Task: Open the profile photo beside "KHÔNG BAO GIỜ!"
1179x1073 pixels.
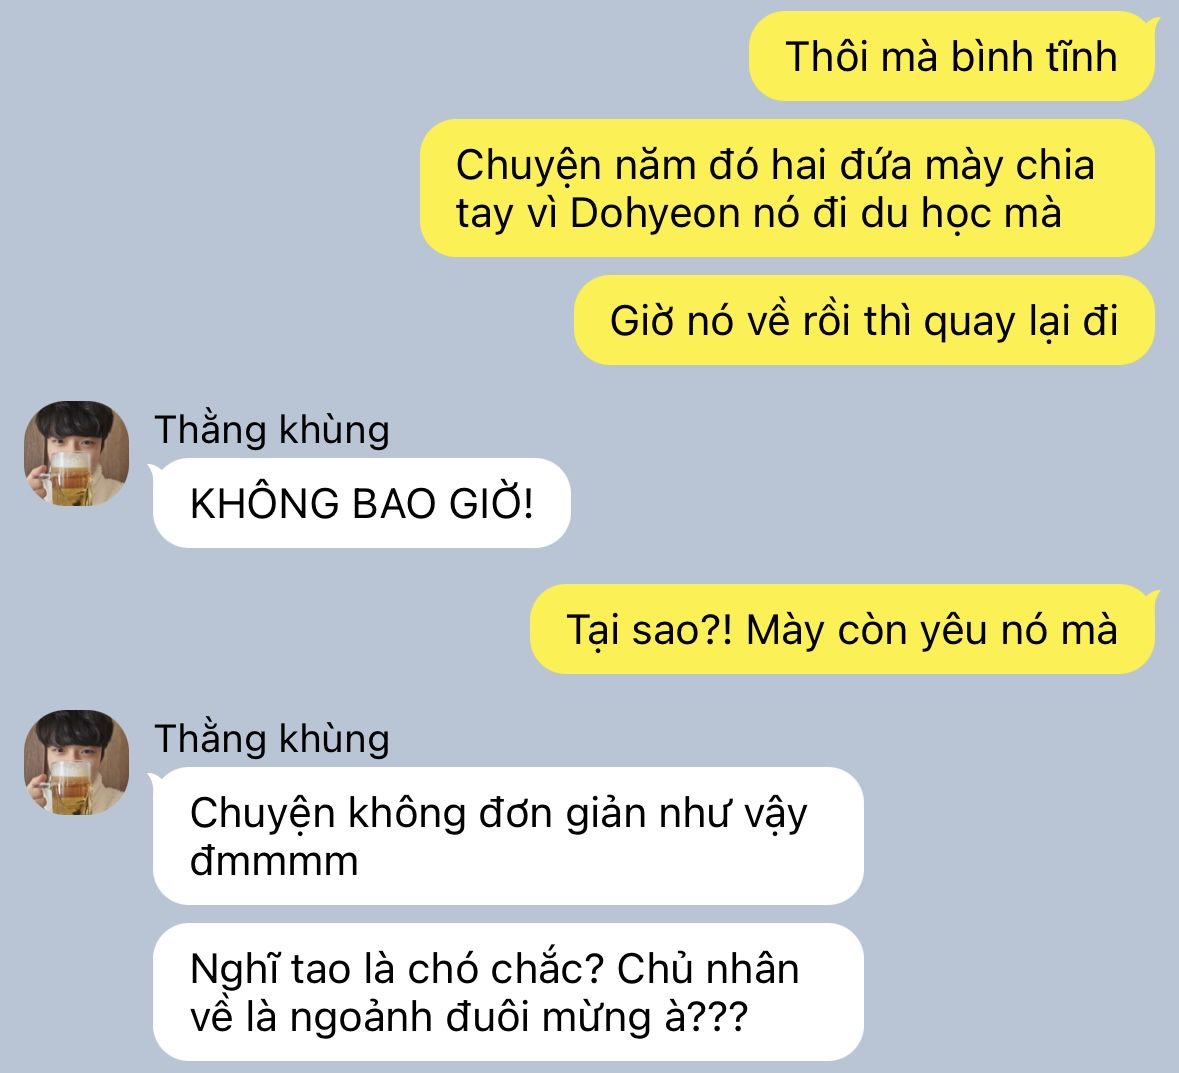Action: pyautogui.click(x=77, y=453)
